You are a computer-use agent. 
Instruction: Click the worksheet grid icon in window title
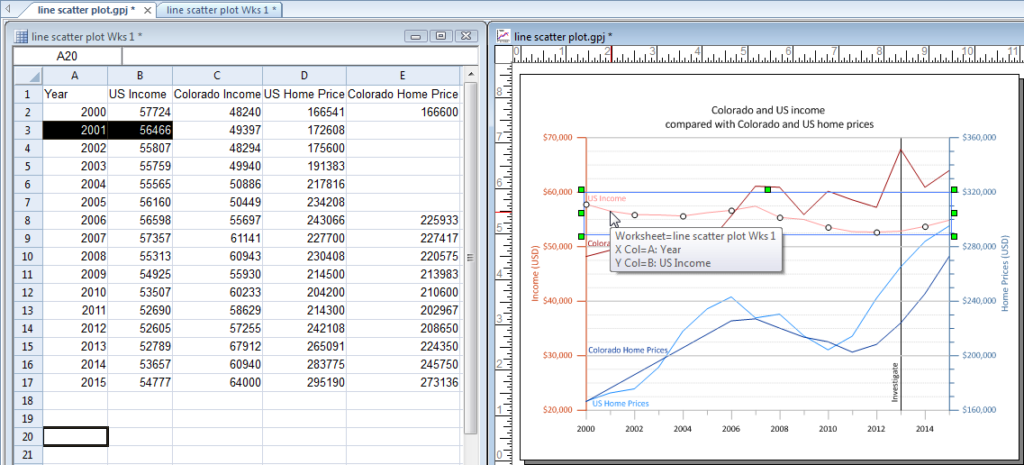[22, 36]
